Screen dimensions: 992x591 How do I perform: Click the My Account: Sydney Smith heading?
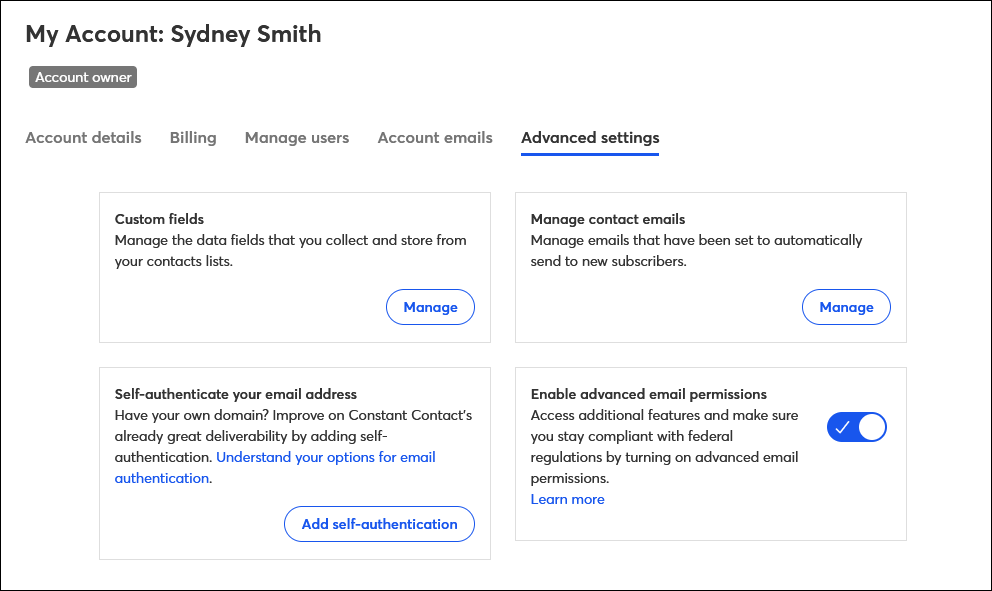(173, 34)
